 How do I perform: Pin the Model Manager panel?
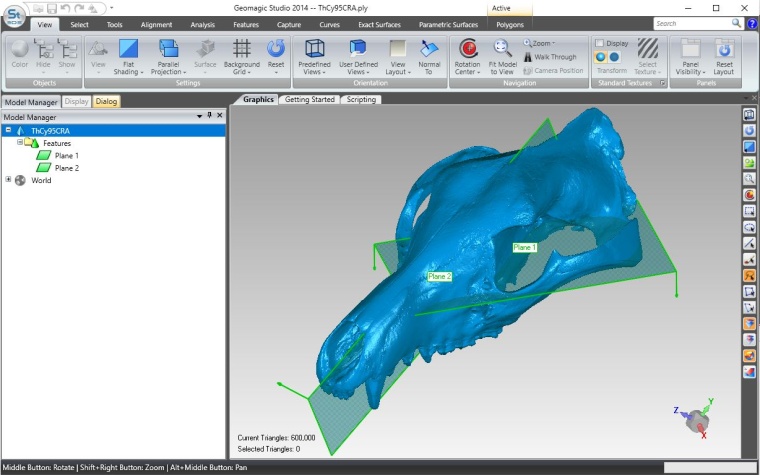click(209, 117)
